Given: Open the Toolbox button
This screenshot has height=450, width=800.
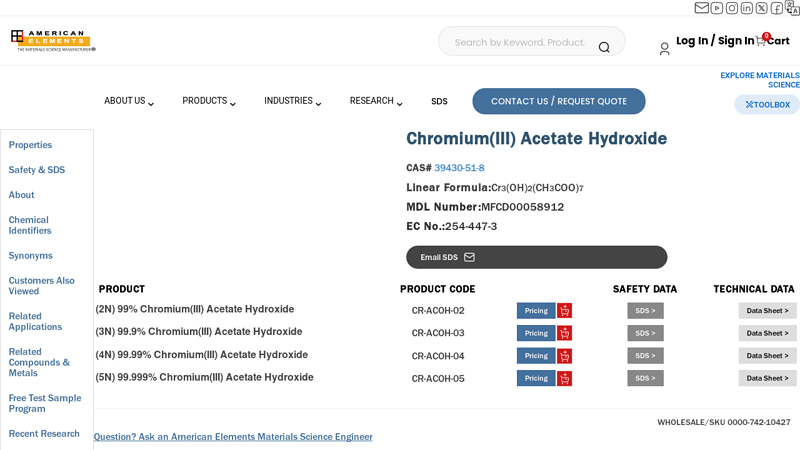Looking at the screenshot, I should coord(767,105).
